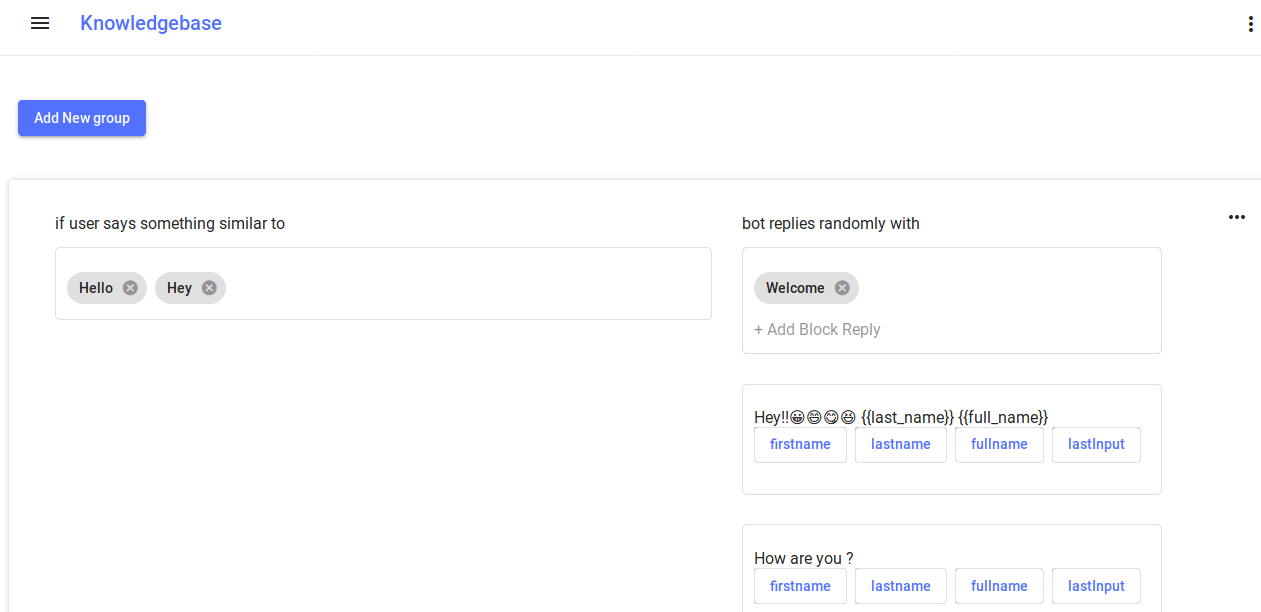Insert lastname into How are you reply

(900, 586)
